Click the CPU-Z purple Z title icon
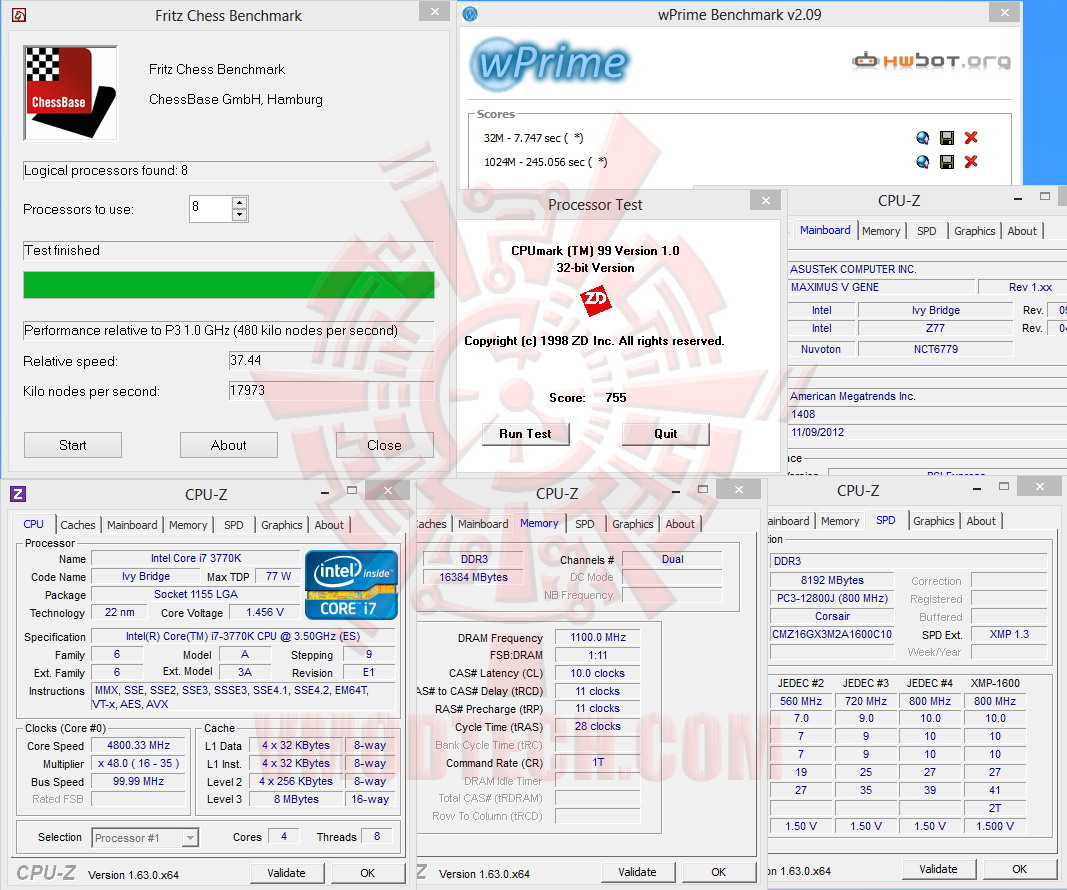 click(x=18, y=494)
